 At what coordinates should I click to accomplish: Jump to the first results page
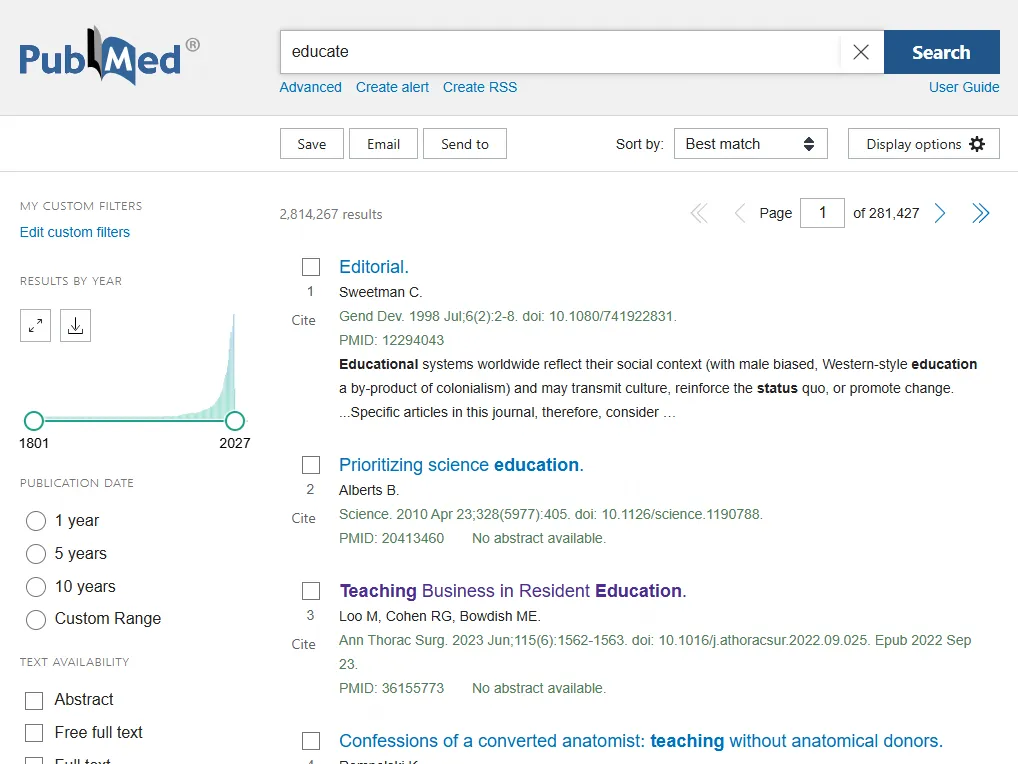click(x=699, y=213)
